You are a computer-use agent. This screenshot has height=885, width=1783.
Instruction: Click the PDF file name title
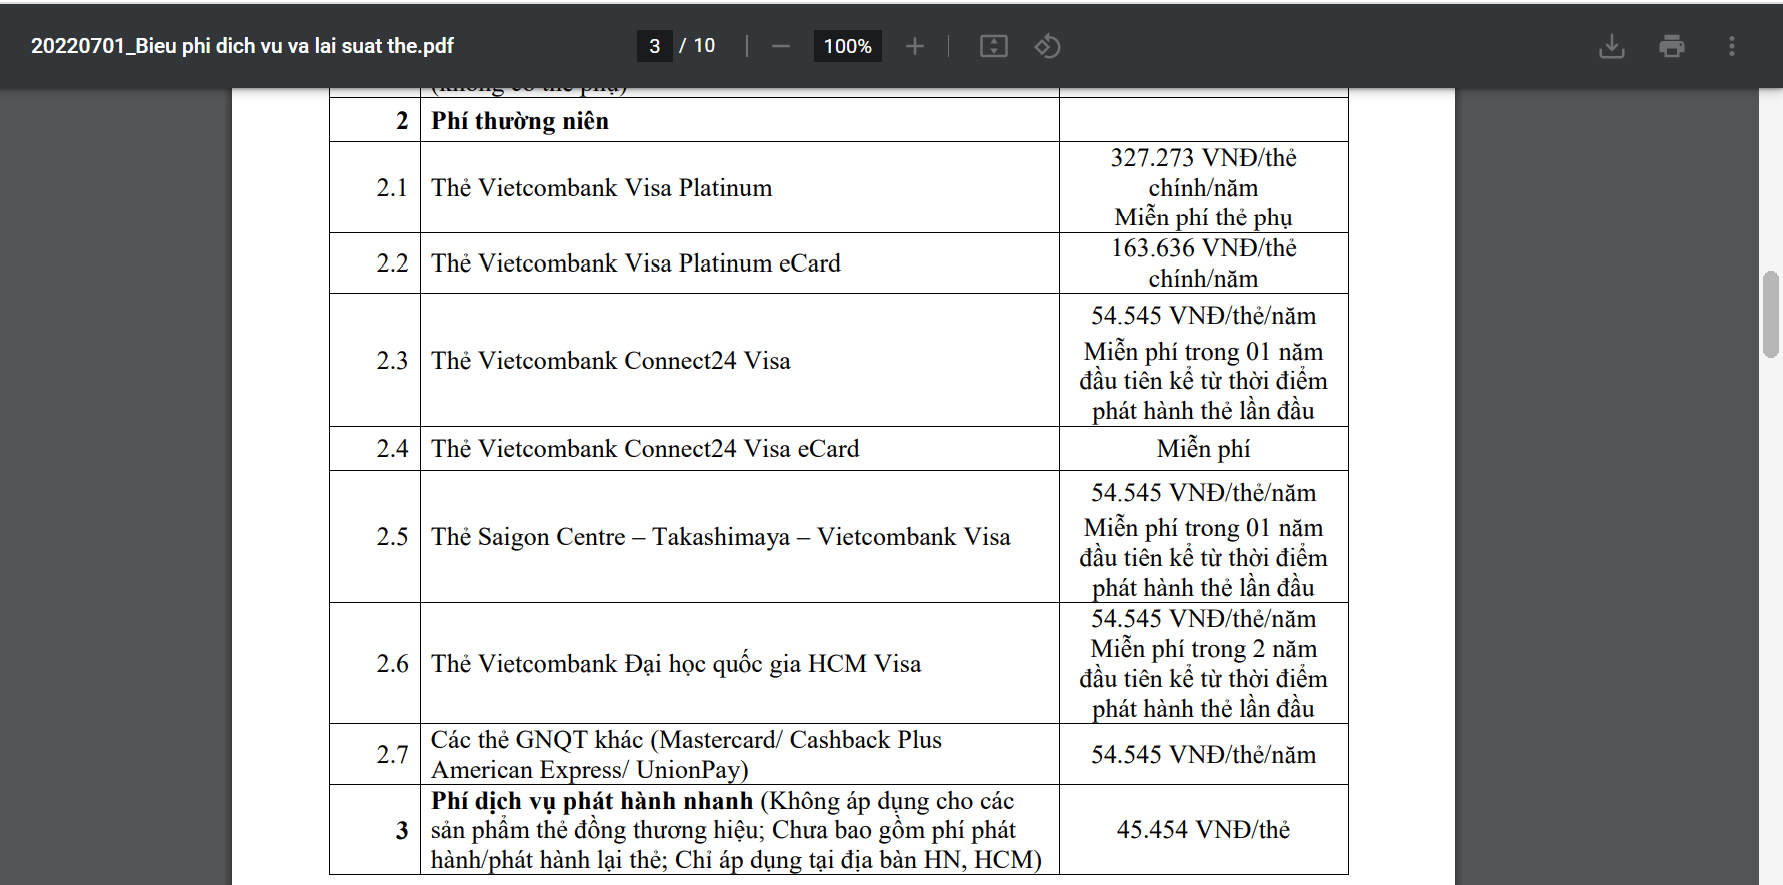pyautogui.click(x=242, y=46)
